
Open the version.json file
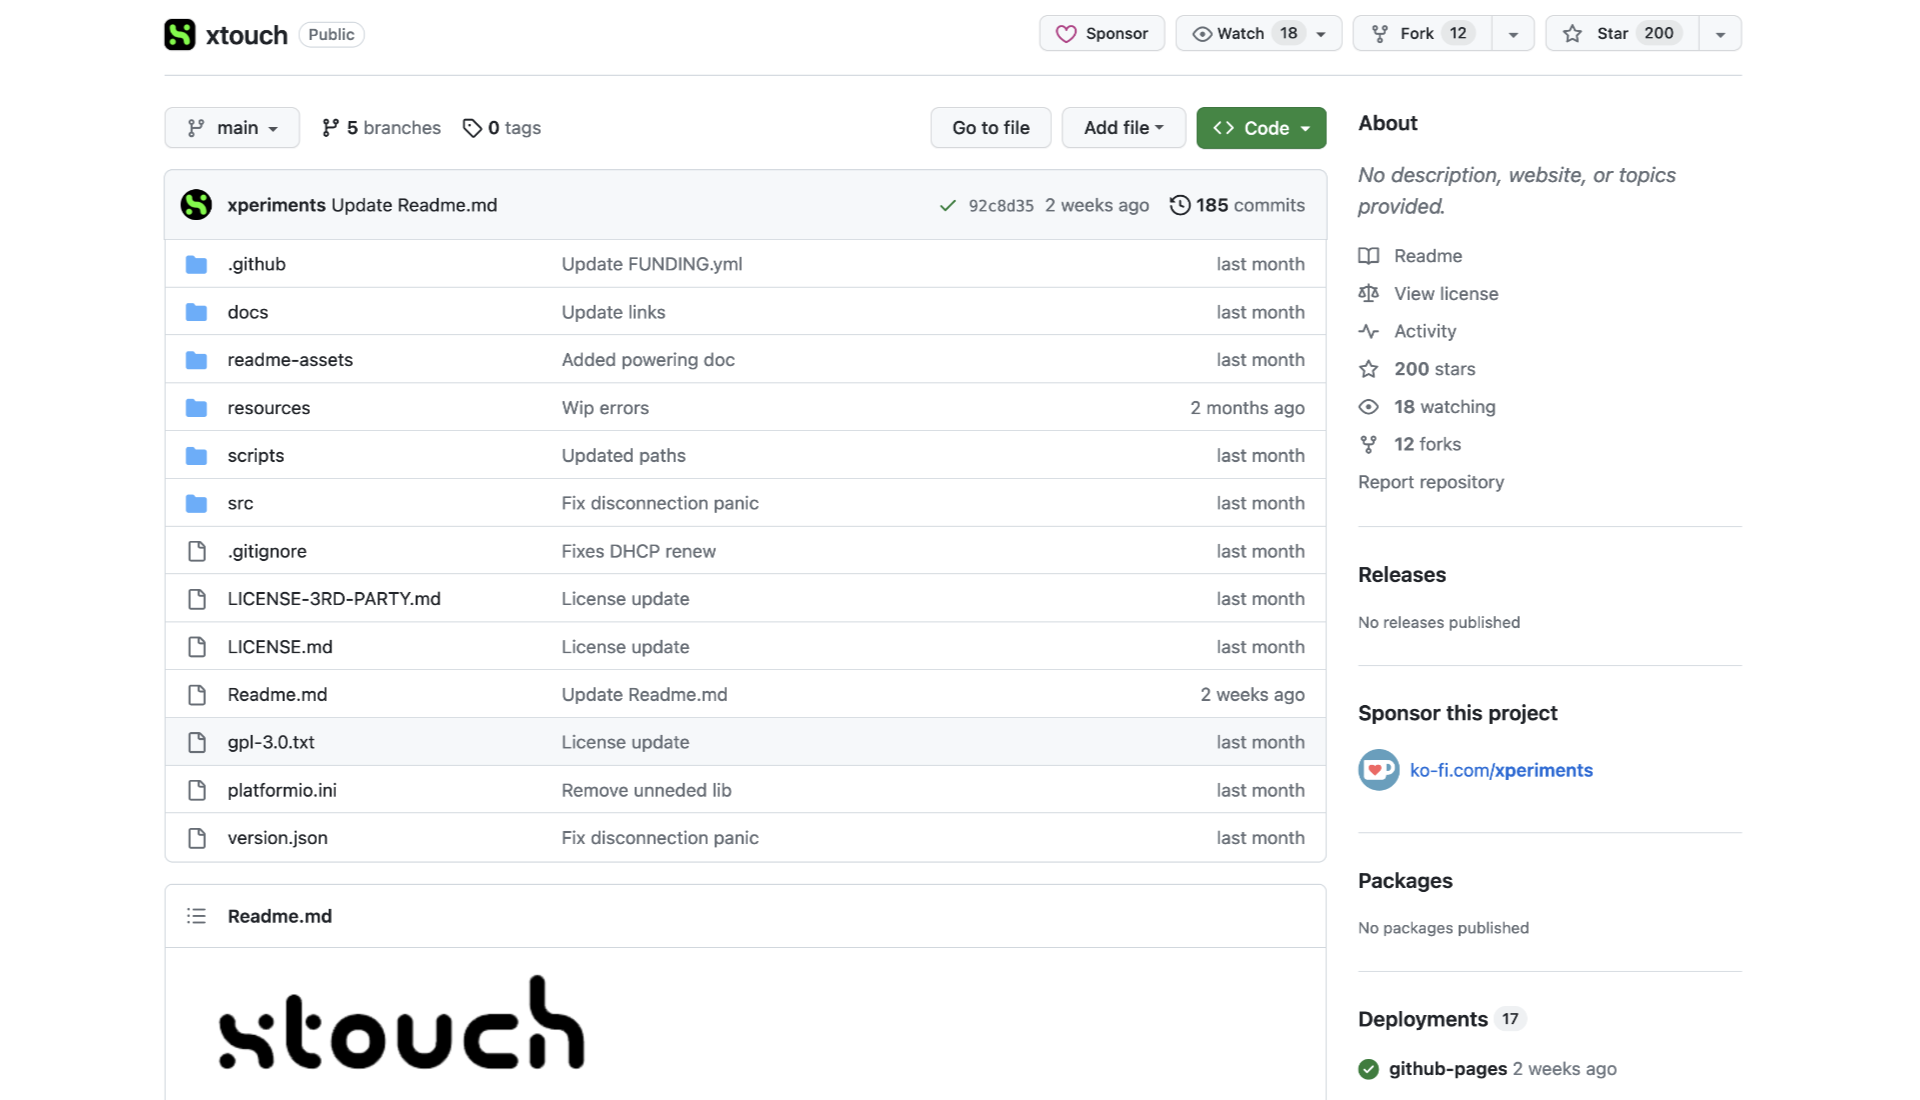[x=277, y=838]
